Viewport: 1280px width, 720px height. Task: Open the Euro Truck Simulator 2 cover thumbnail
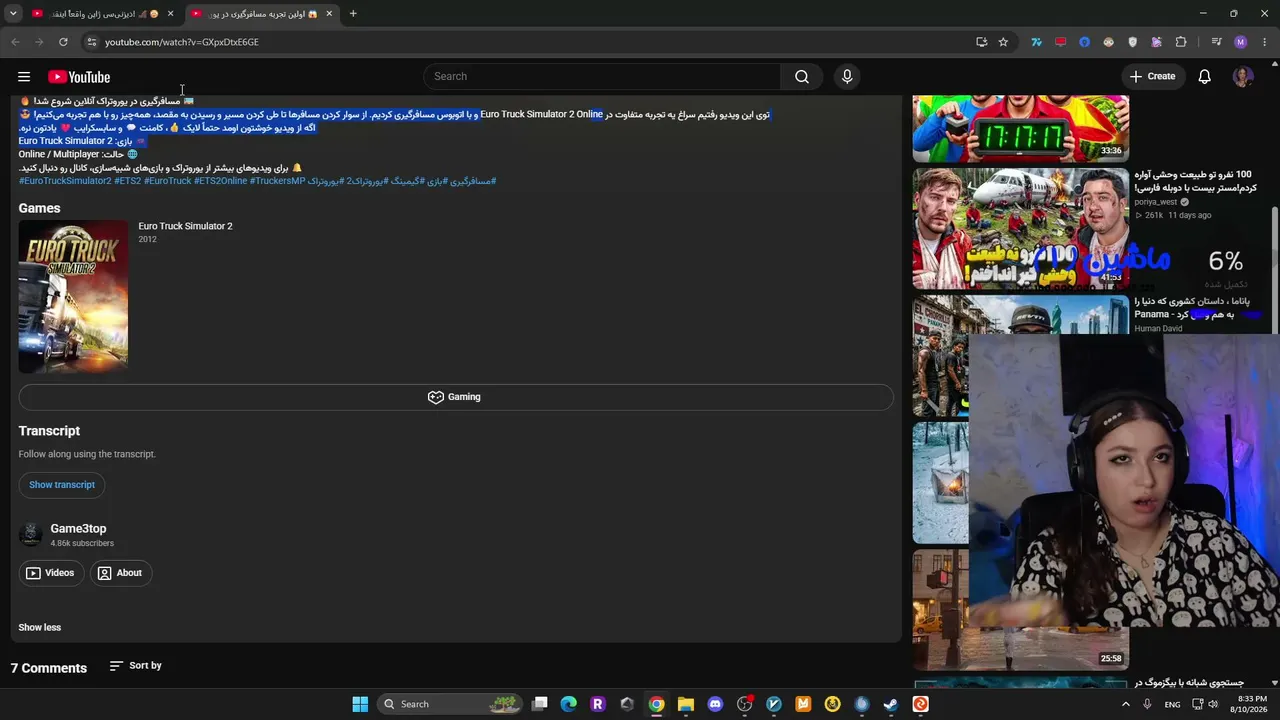[73, 296]
